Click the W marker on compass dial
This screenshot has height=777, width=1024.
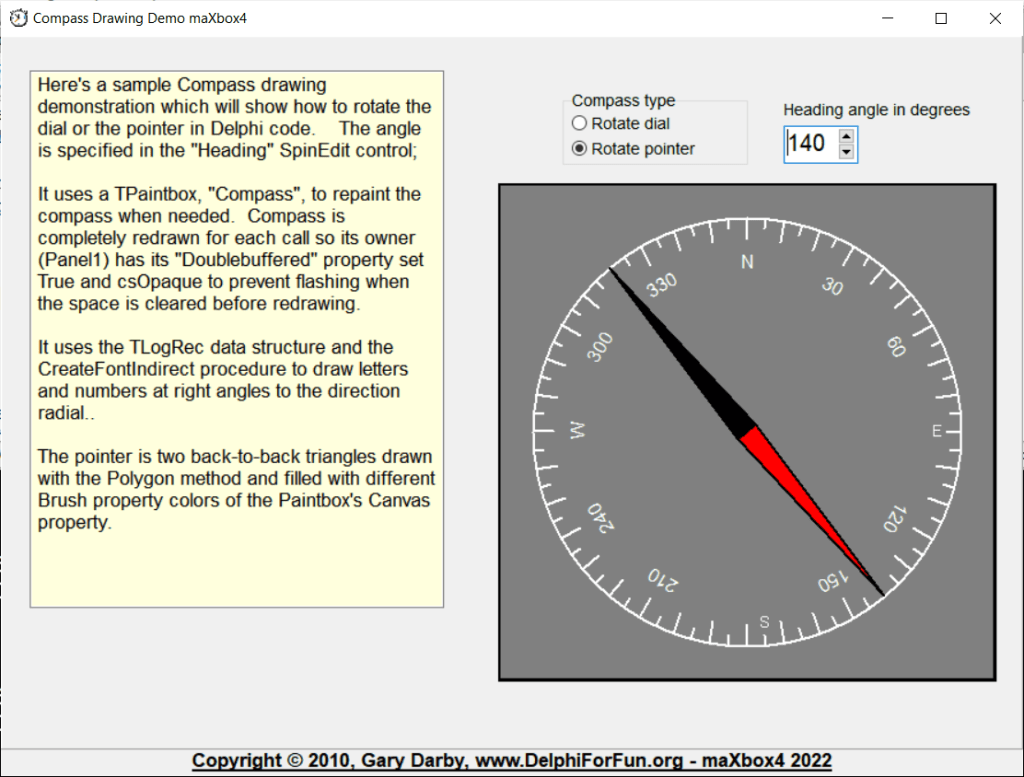coord(576,431)
